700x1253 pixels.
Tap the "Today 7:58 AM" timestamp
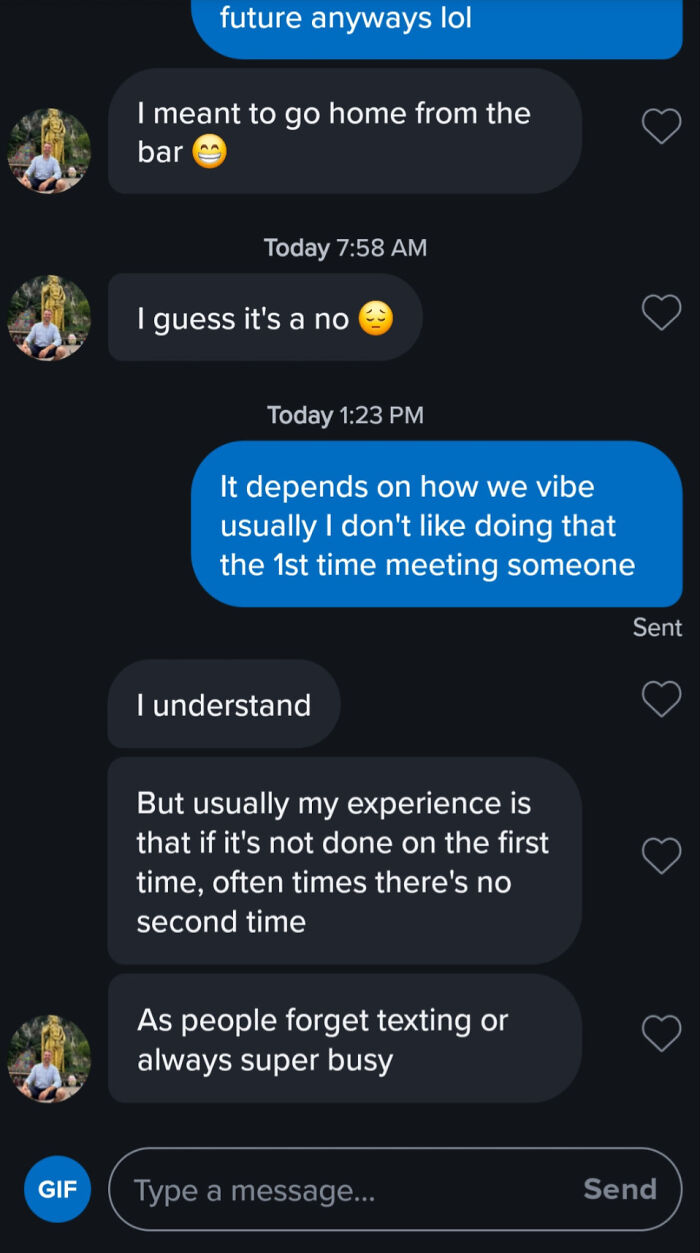click(346, 247)
